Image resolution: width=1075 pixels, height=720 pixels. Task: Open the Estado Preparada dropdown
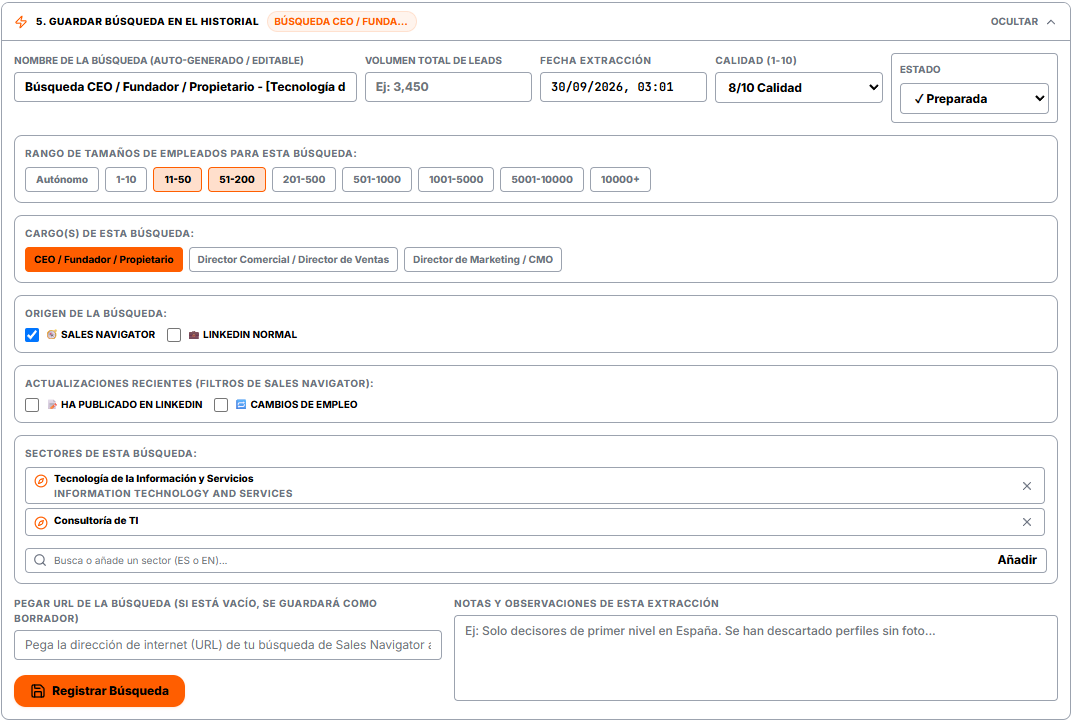click(974, 99)
